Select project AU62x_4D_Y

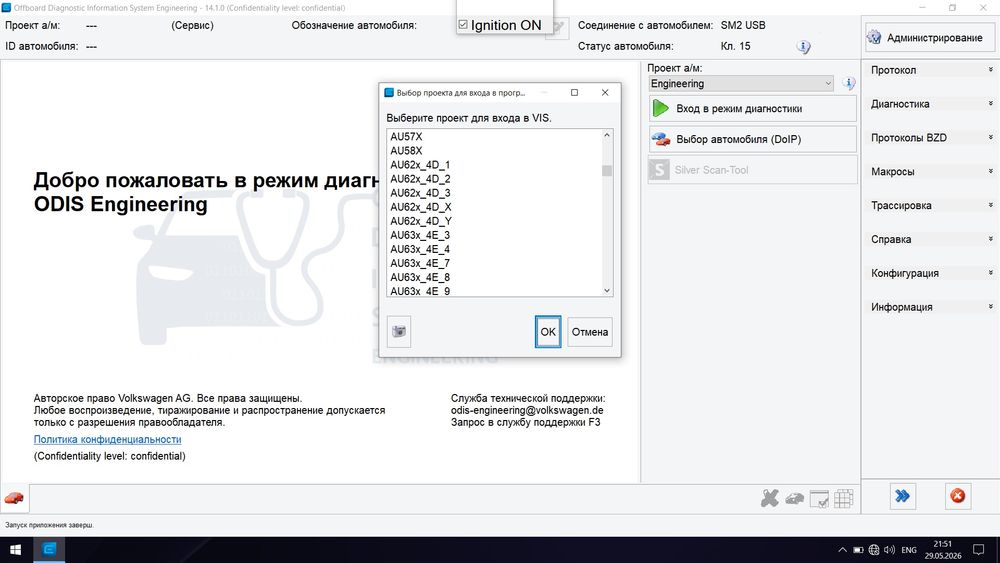[421, 221]
